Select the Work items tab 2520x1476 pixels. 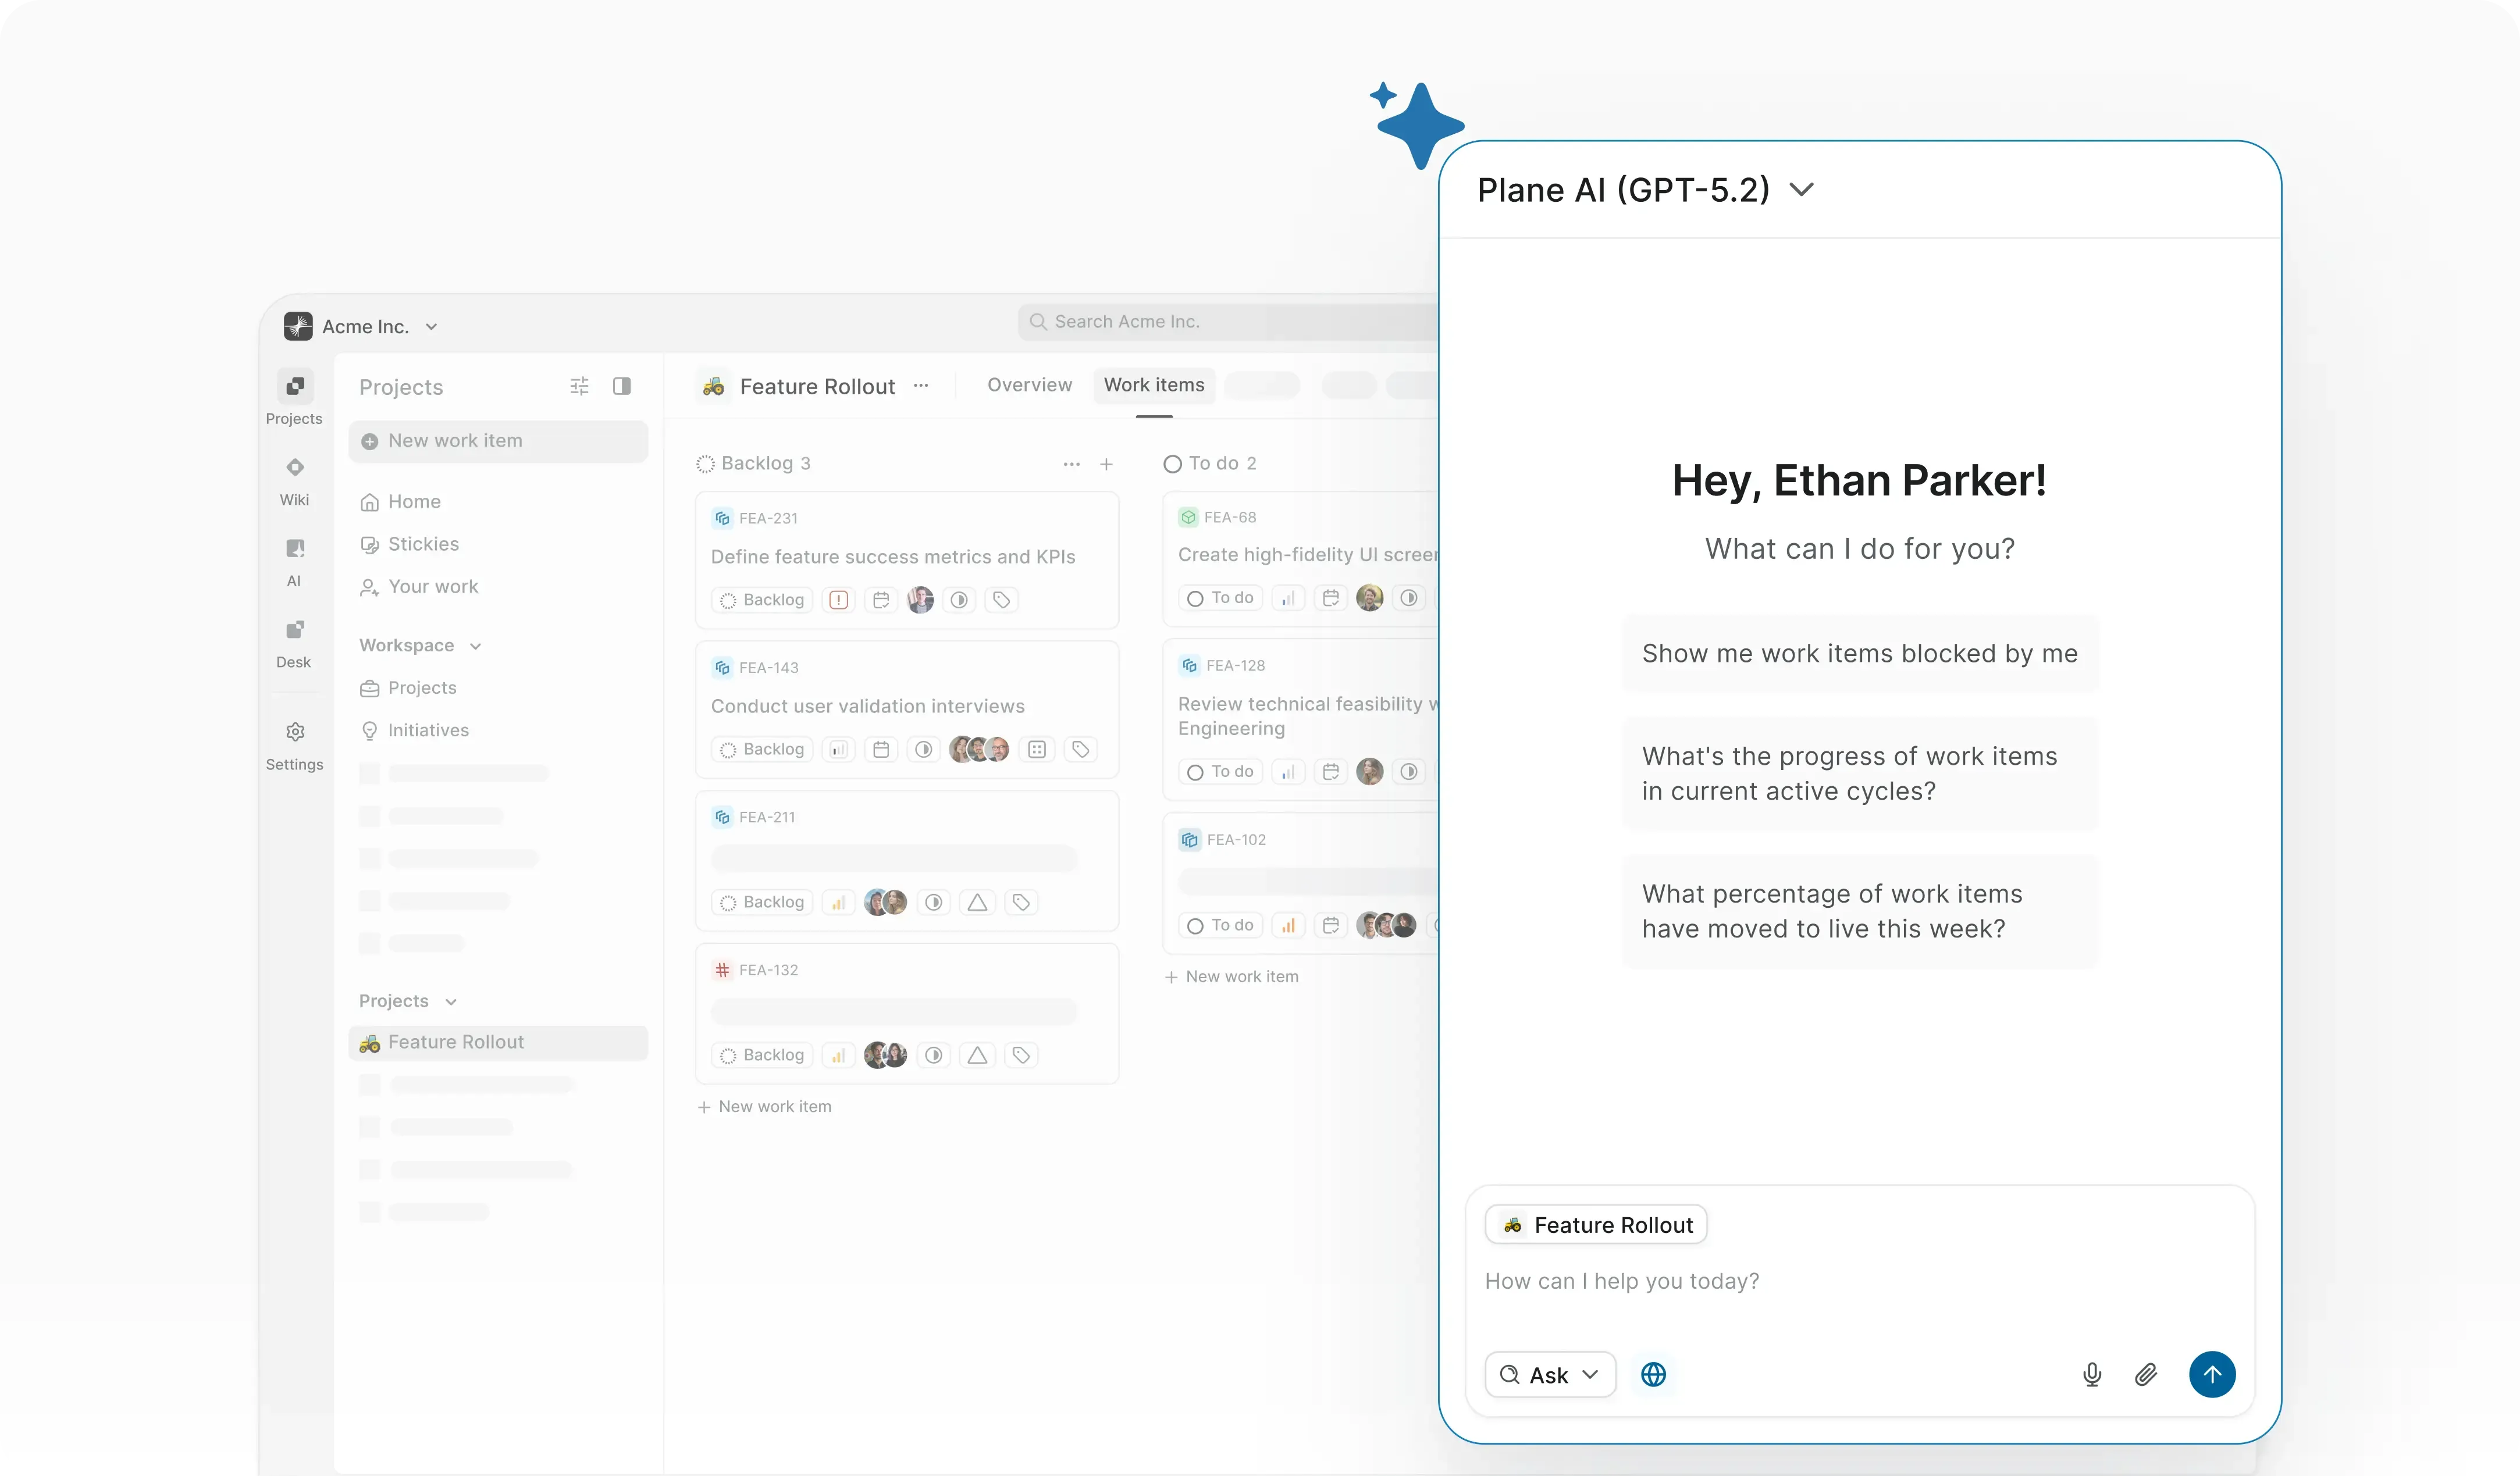pos(1154,385)
